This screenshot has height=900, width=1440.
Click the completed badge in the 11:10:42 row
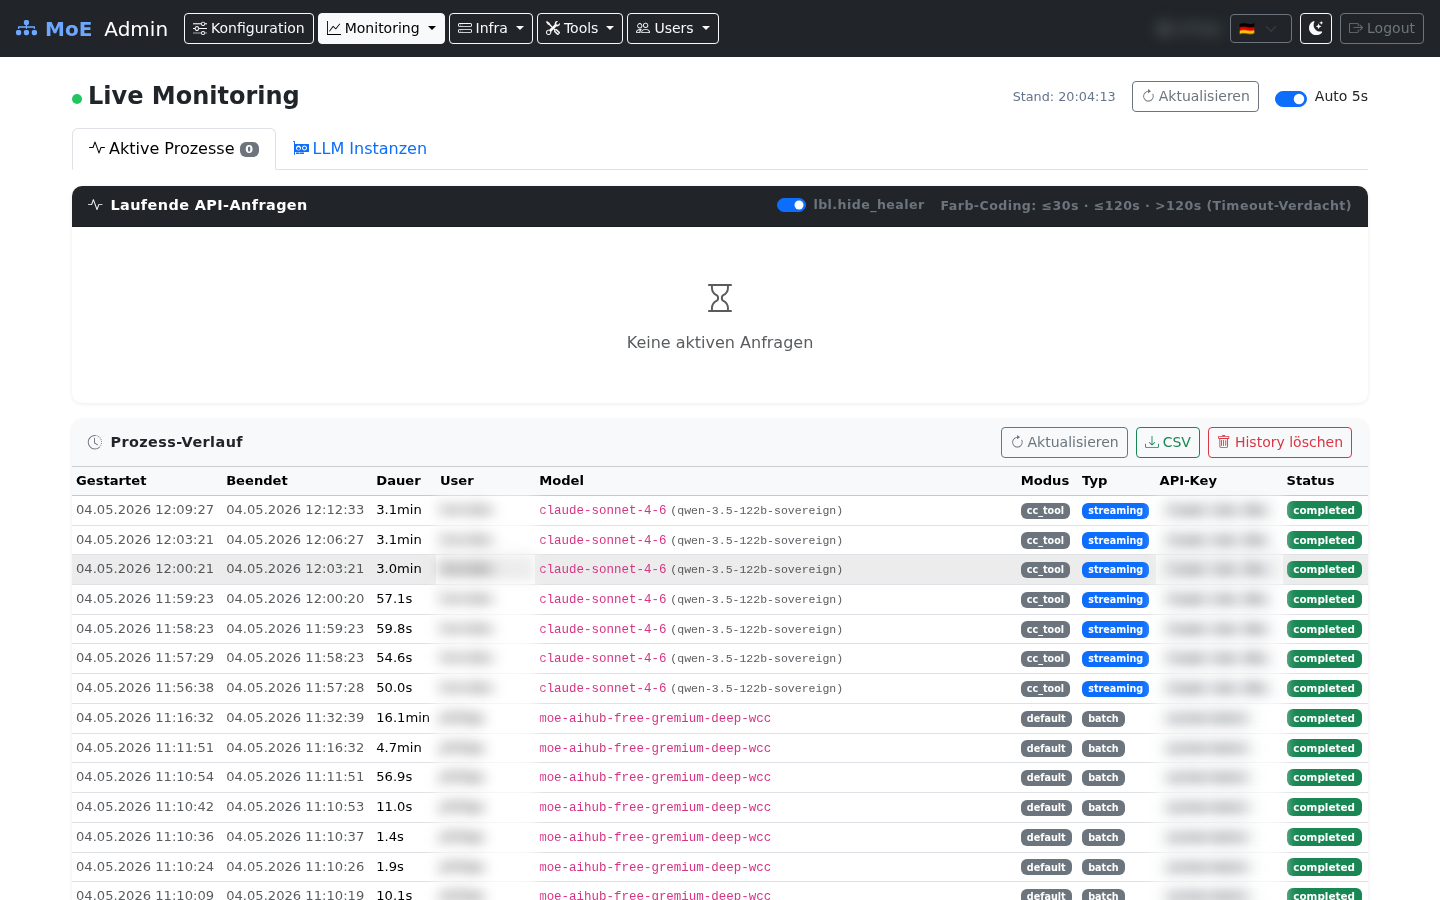(x=1324, y=808)
